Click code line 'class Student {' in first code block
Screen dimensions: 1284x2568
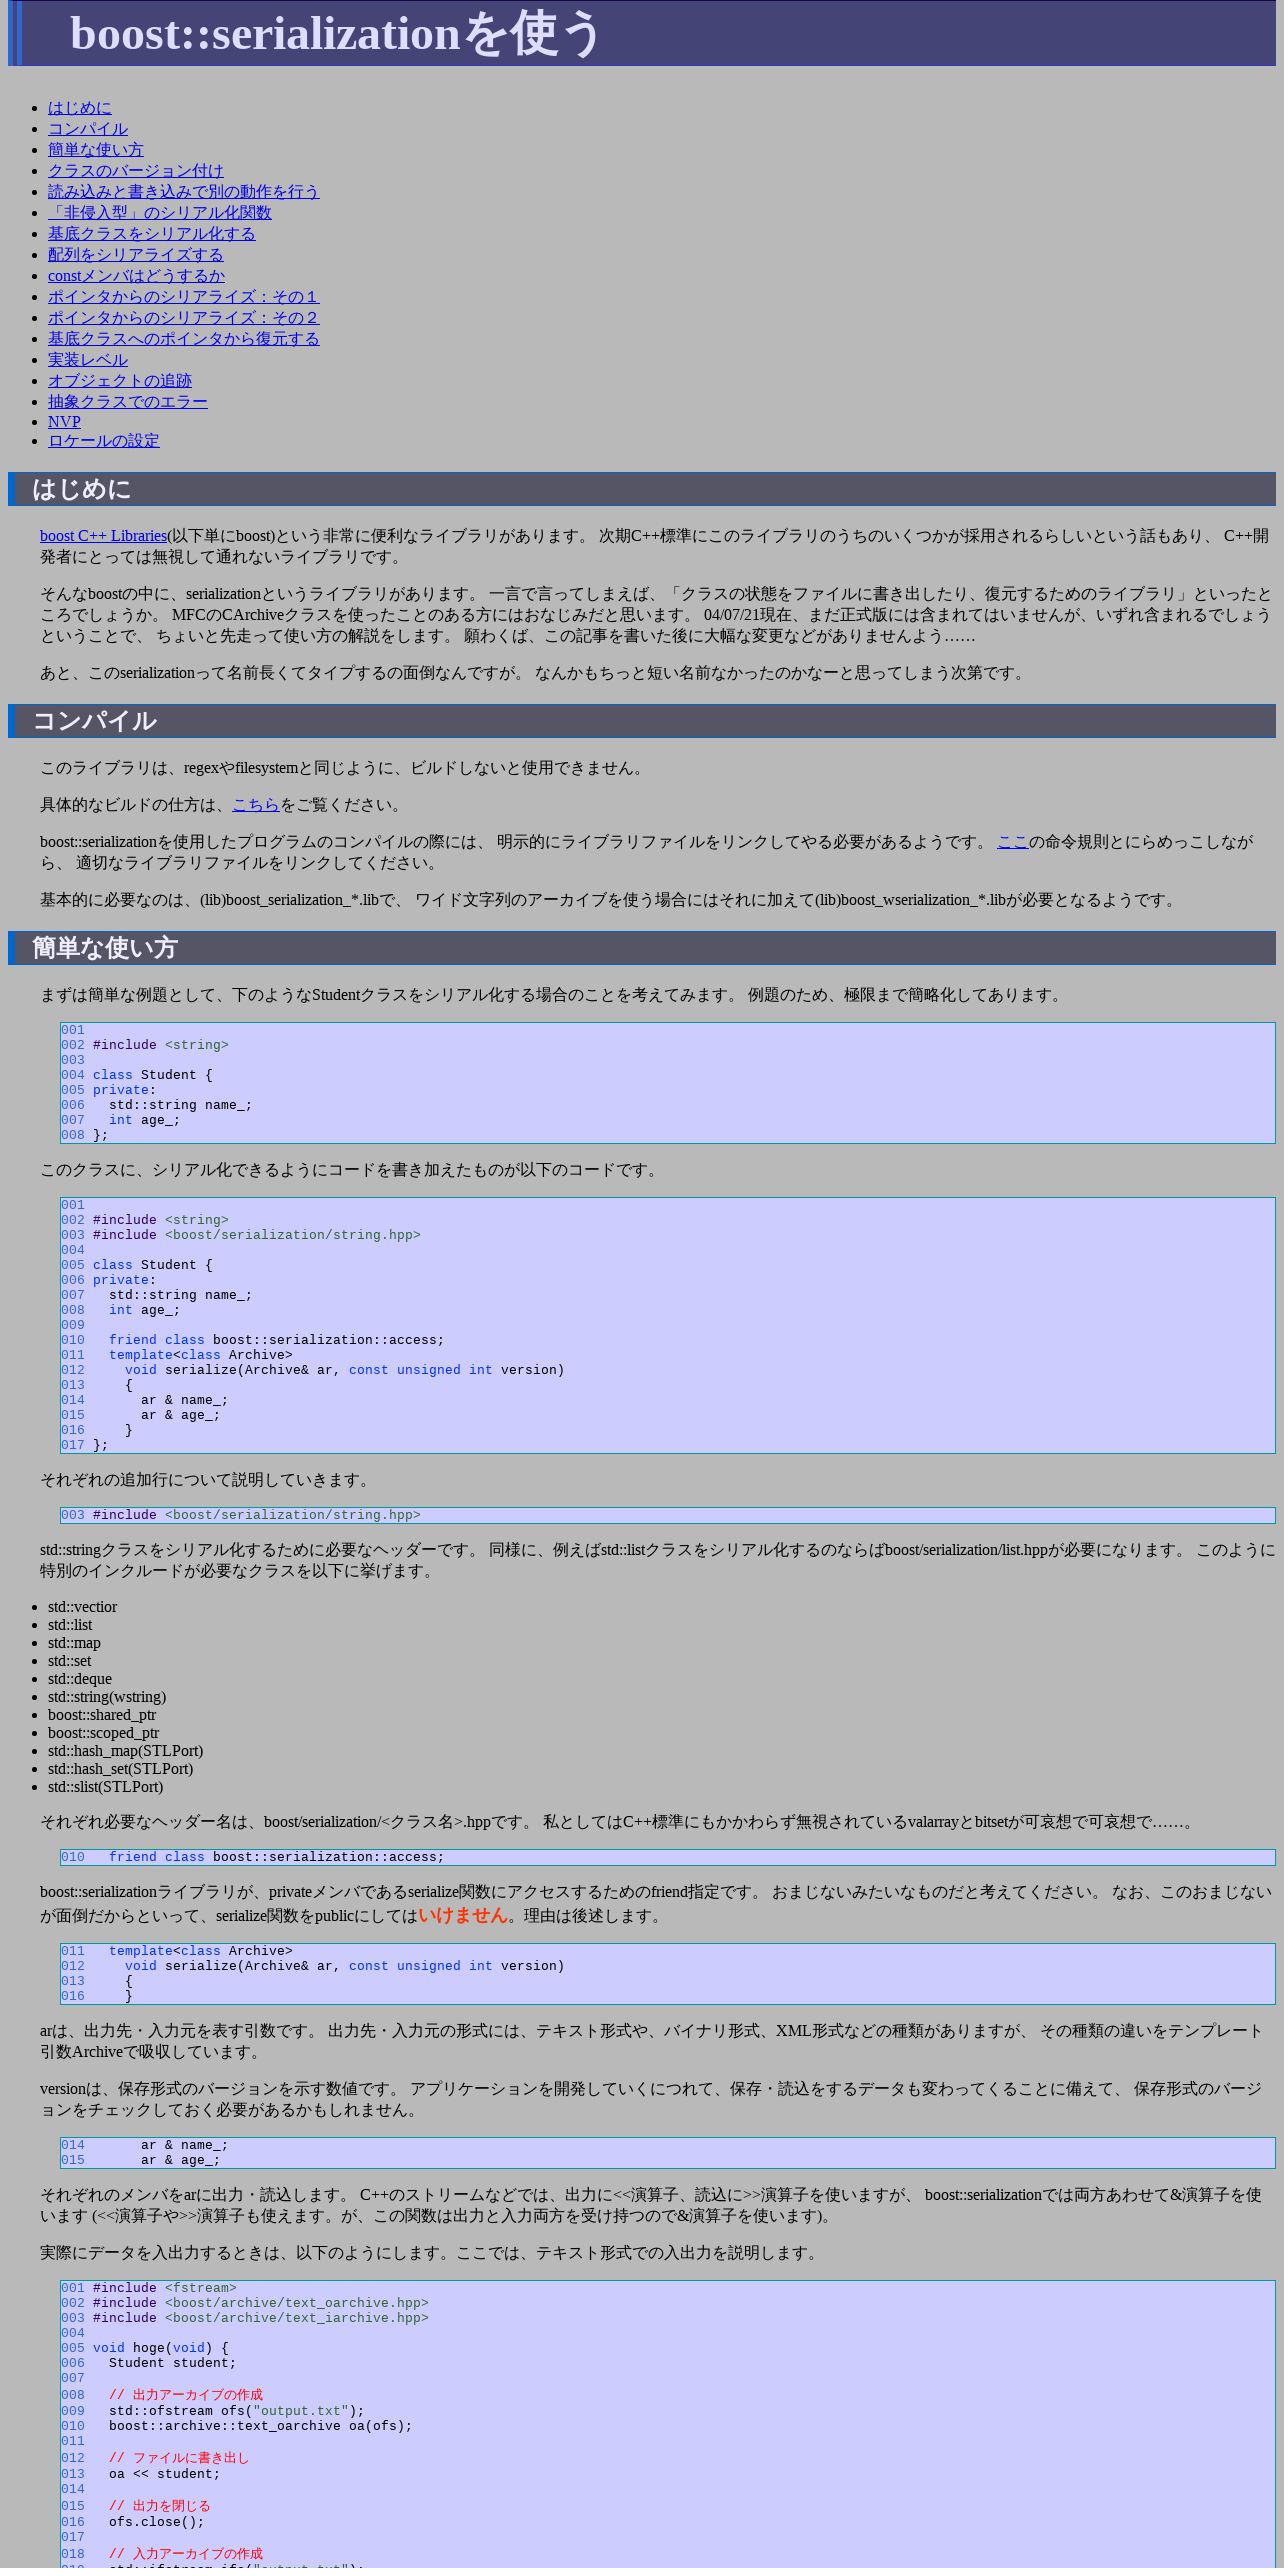(152, 1075)
